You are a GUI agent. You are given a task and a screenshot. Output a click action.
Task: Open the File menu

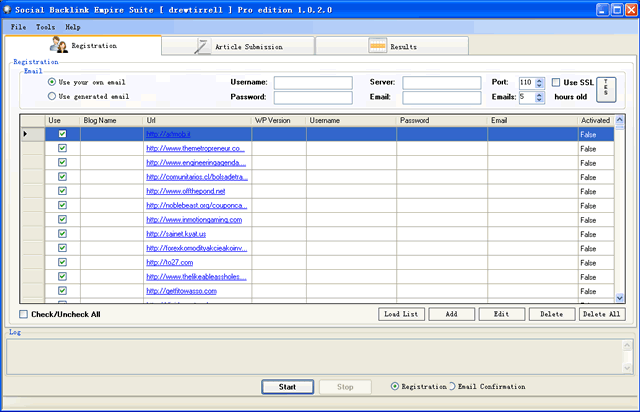[x=18, y=27]
